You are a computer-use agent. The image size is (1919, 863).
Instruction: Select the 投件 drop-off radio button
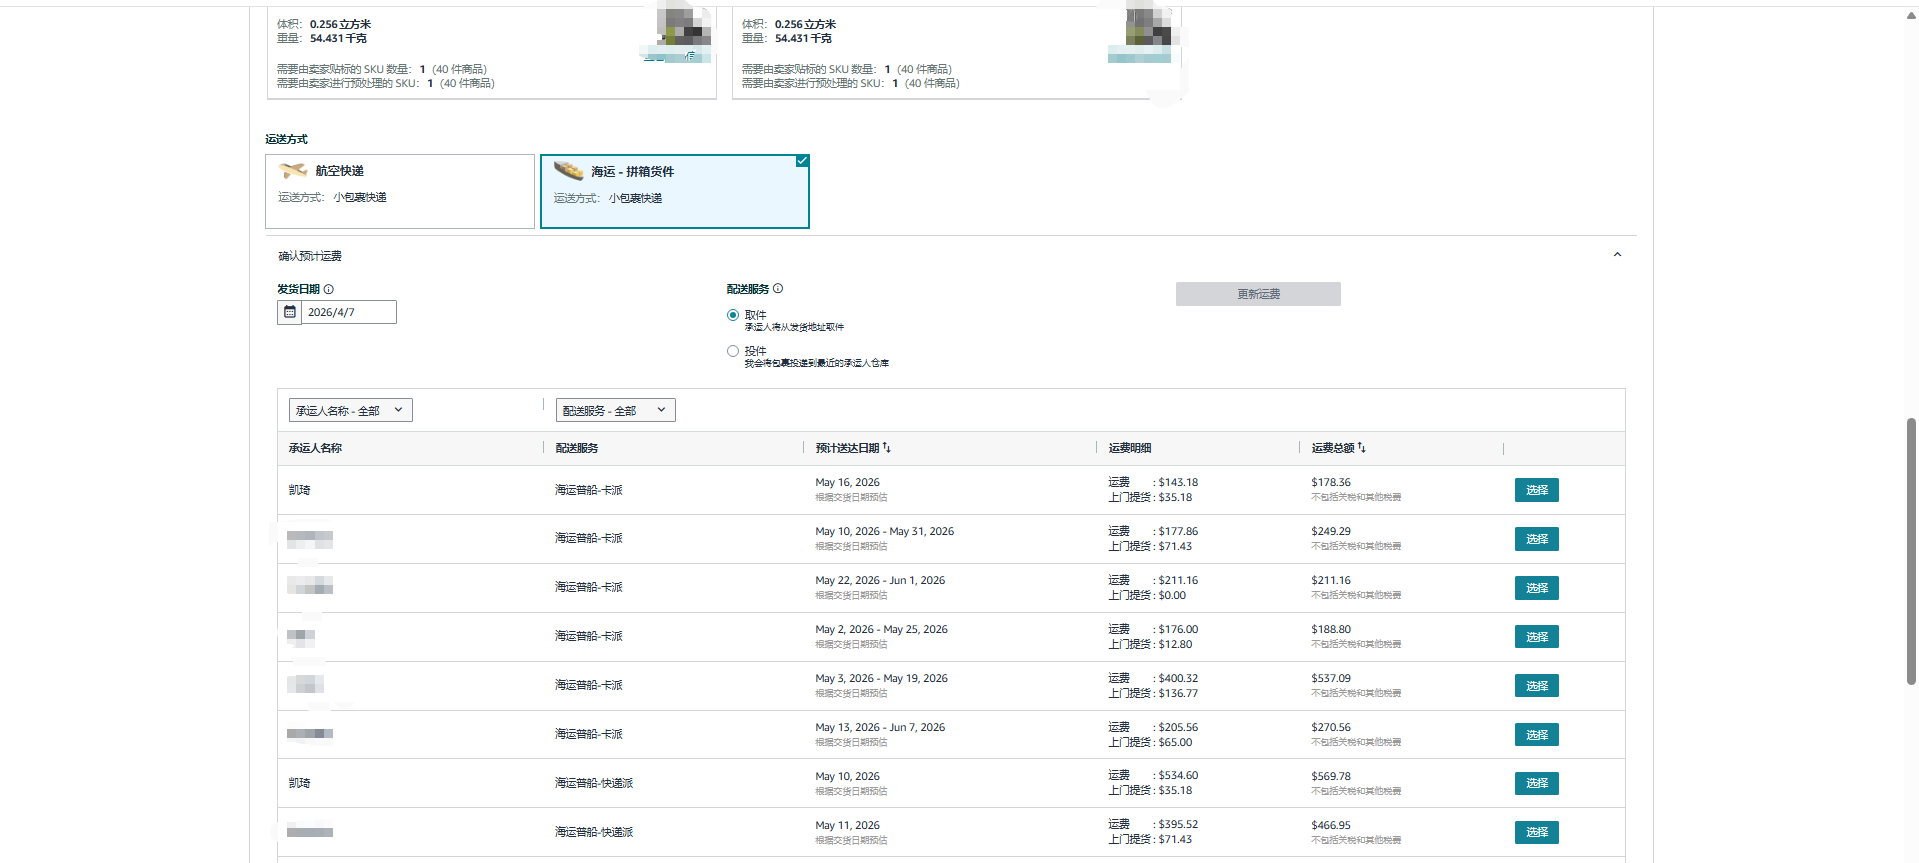coord(733,351)
